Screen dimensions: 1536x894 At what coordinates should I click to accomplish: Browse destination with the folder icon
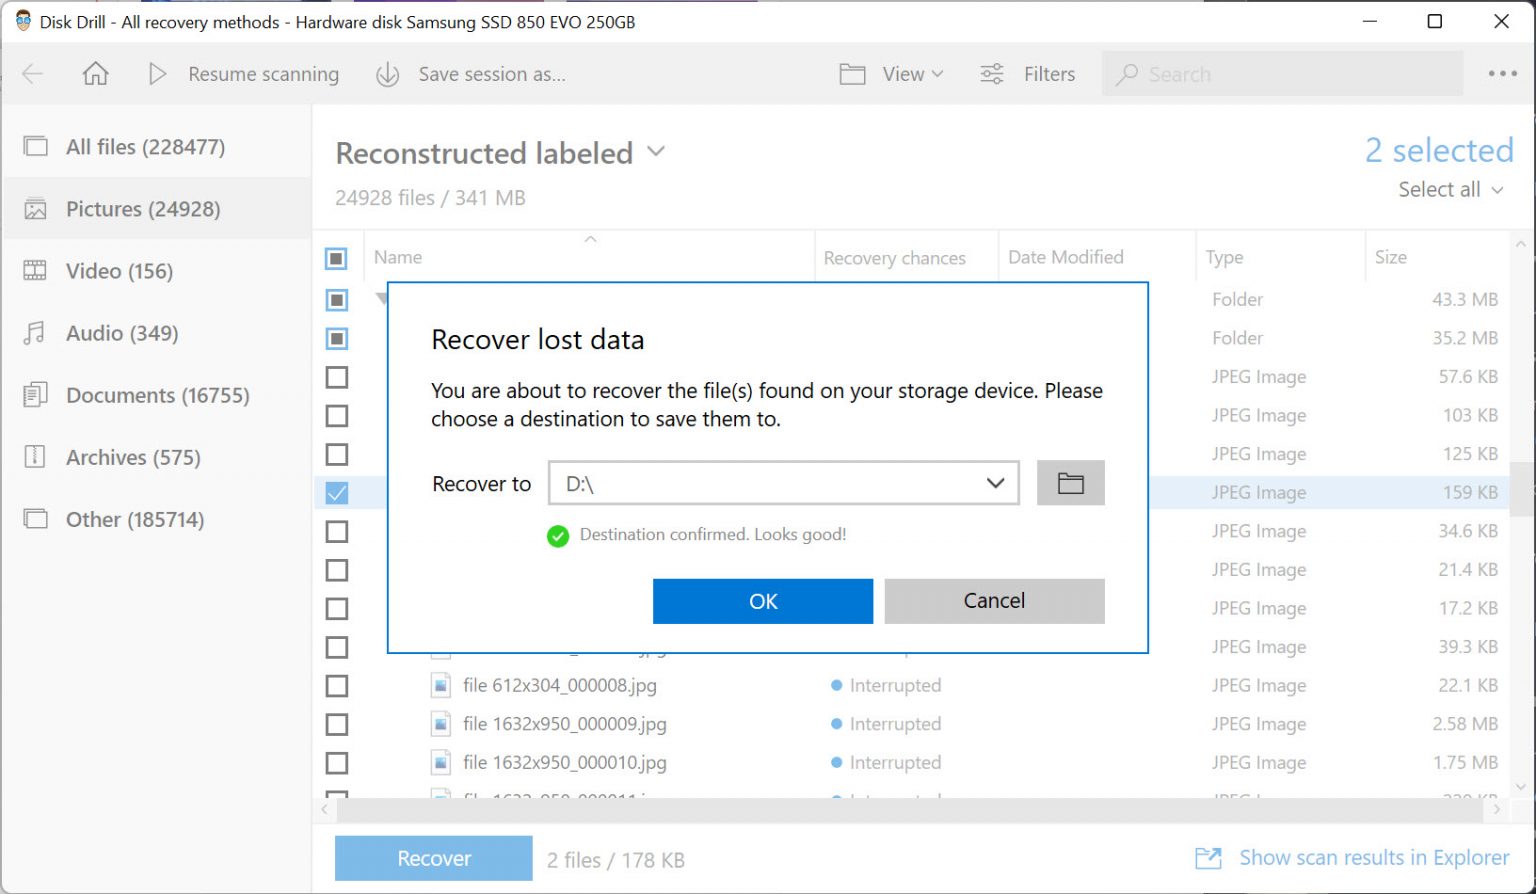point(1070,483)
